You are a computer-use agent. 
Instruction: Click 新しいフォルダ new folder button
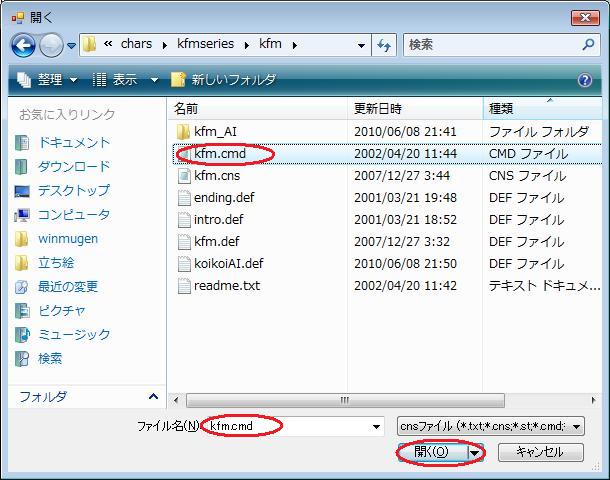coord(224,80)
